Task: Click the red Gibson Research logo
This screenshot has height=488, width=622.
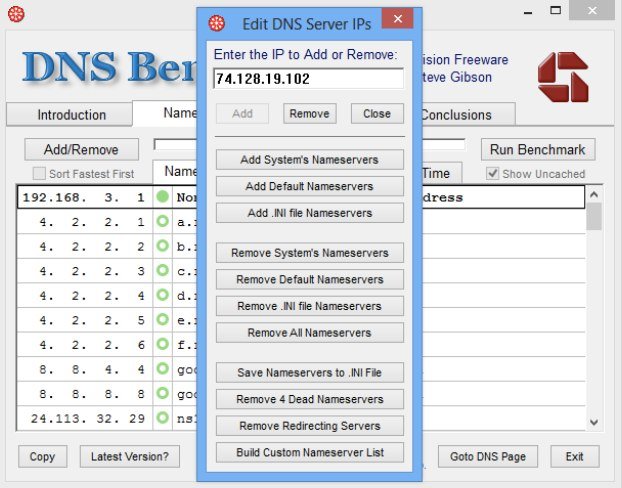Action: (x=563, y=77)
